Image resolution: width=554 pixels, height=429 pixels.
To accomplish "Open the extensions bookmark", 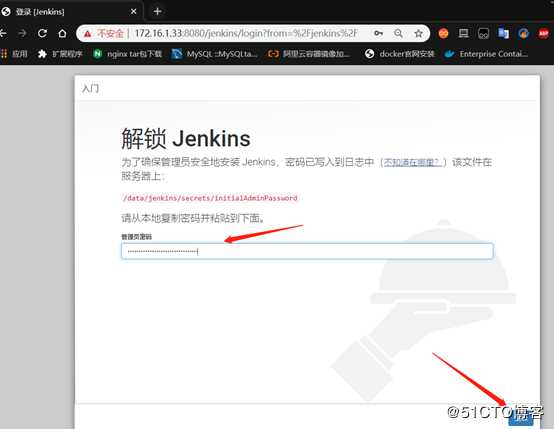I will point(60,54).
